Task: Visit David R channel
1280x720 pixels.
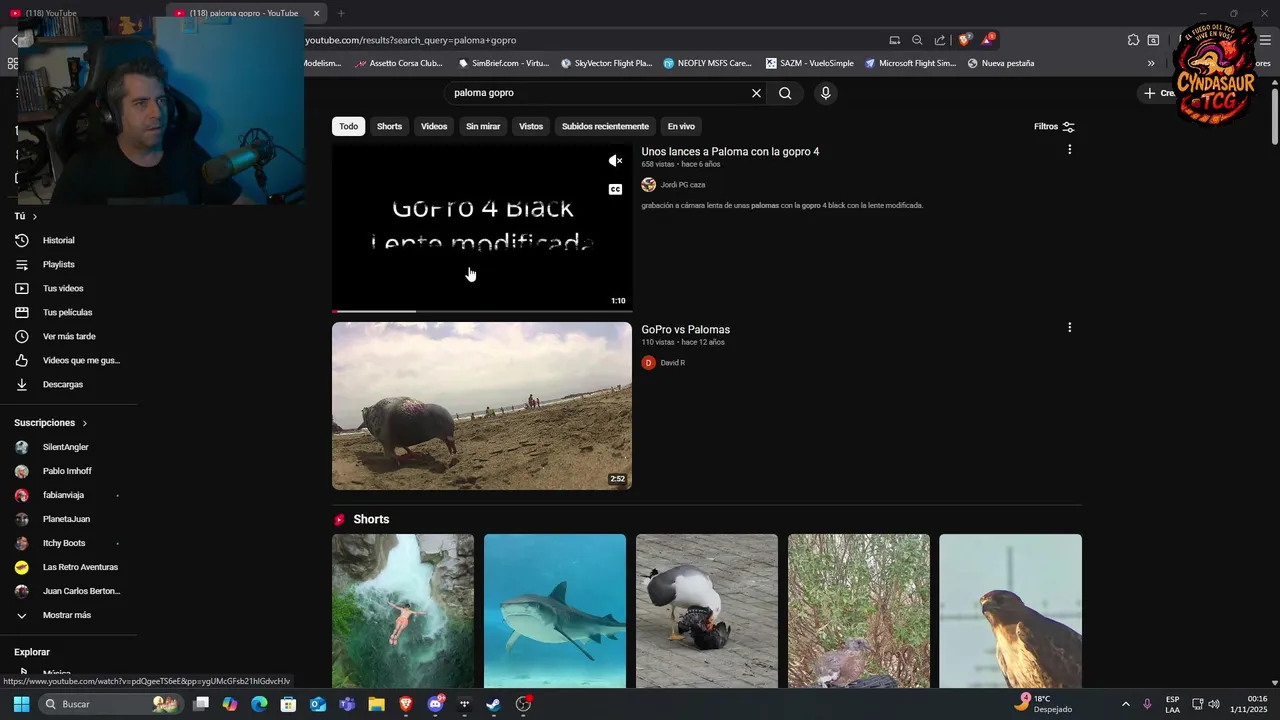Action: 672,363
